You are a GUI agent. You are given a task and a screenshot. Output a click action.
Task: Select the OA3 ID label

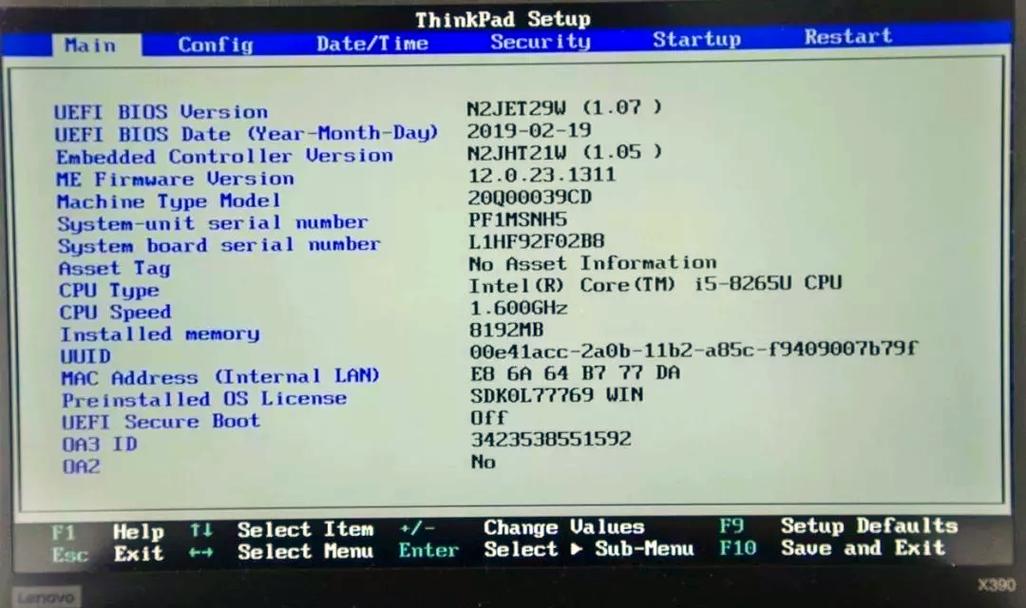[99, 444]
